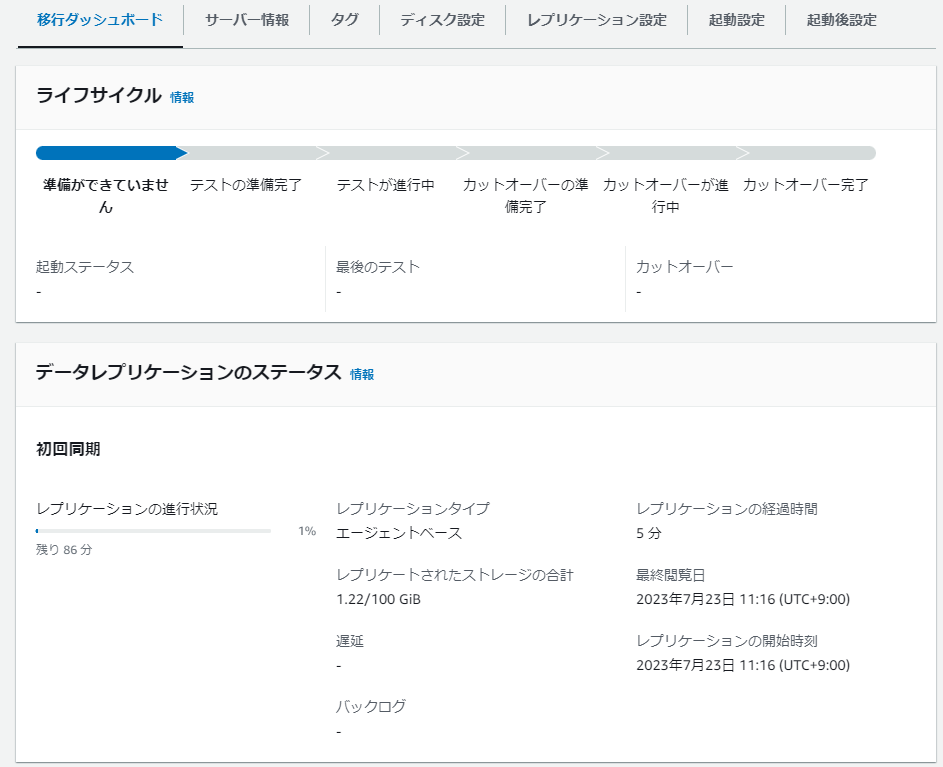Viewport: 943px width, 767px height.
Task: Open the 起動後設定 tab
Action: click(x=841, y=20)
